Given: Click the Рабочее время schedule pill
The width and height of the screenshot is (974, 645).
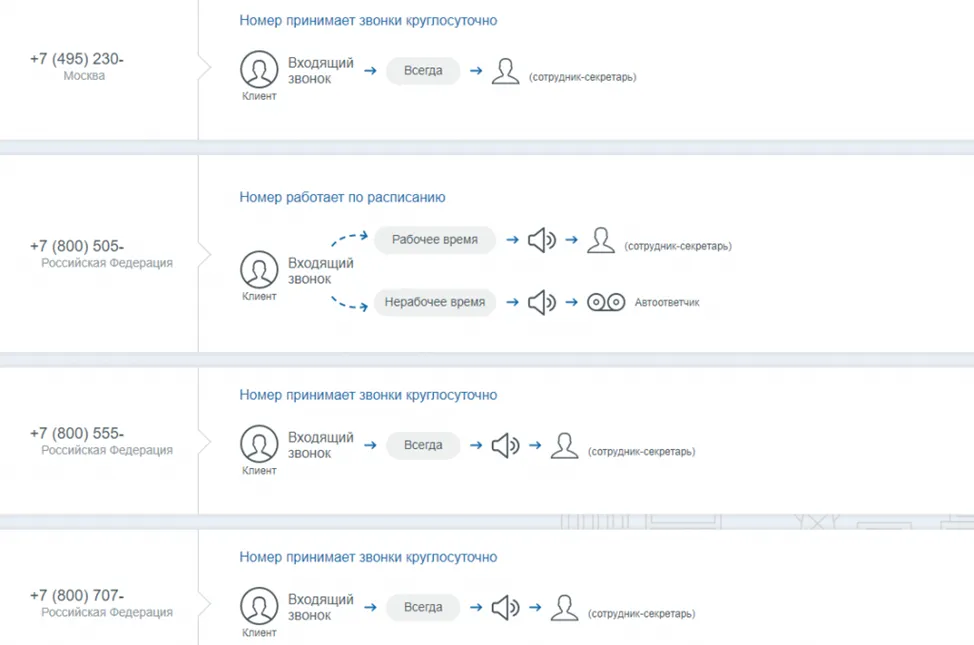Looking at the screenshot, I should [x=434, y=240].
